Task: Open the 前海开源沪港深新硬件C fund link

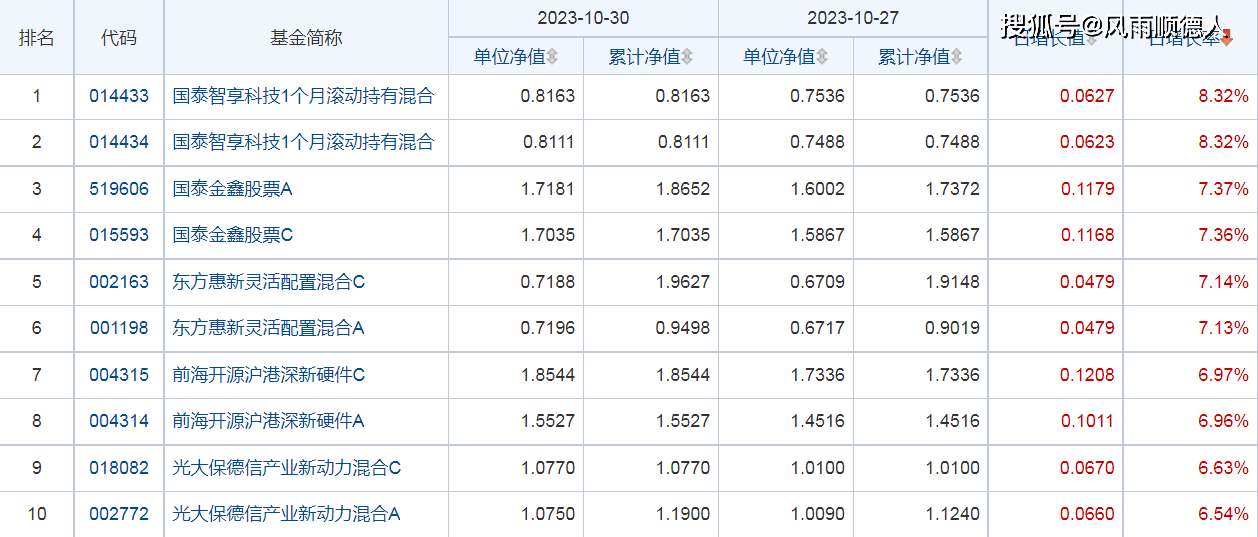Action: (x=269, y=375)
